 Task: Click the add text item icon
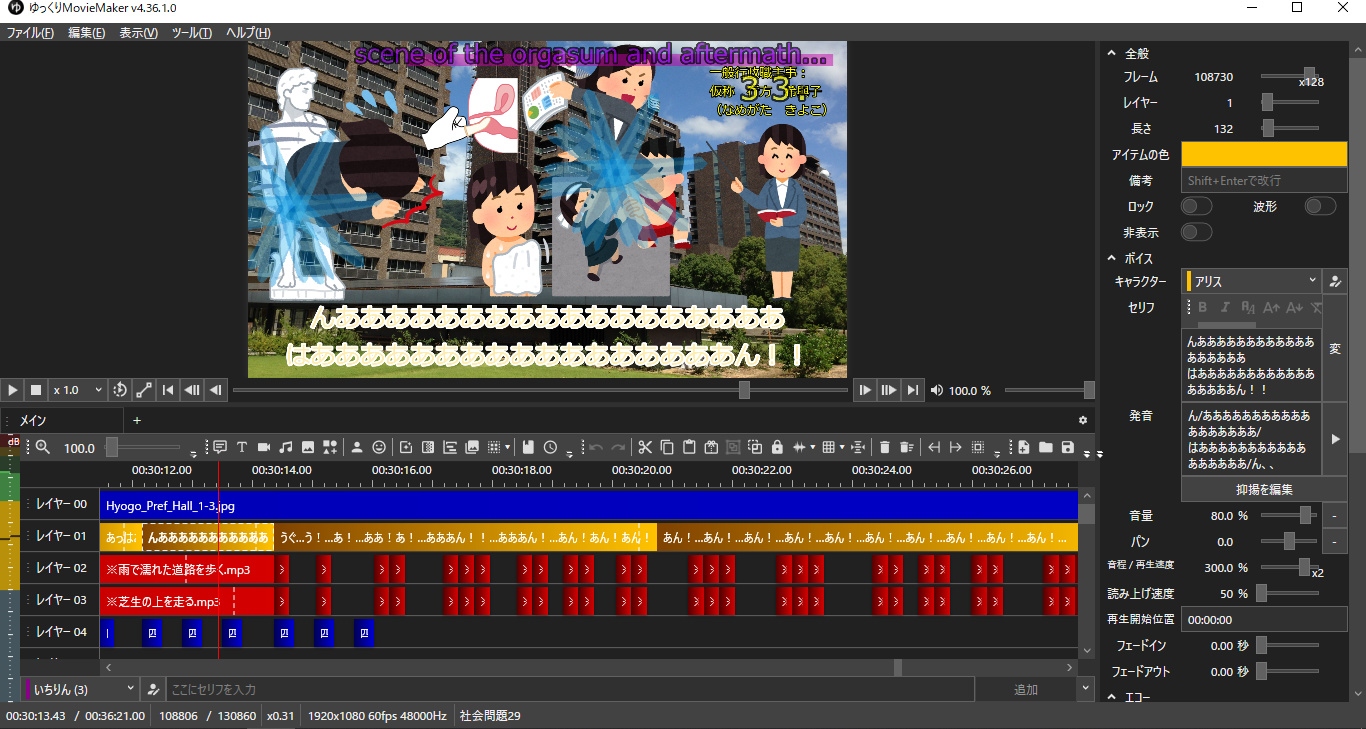click(x=242, y=447)
